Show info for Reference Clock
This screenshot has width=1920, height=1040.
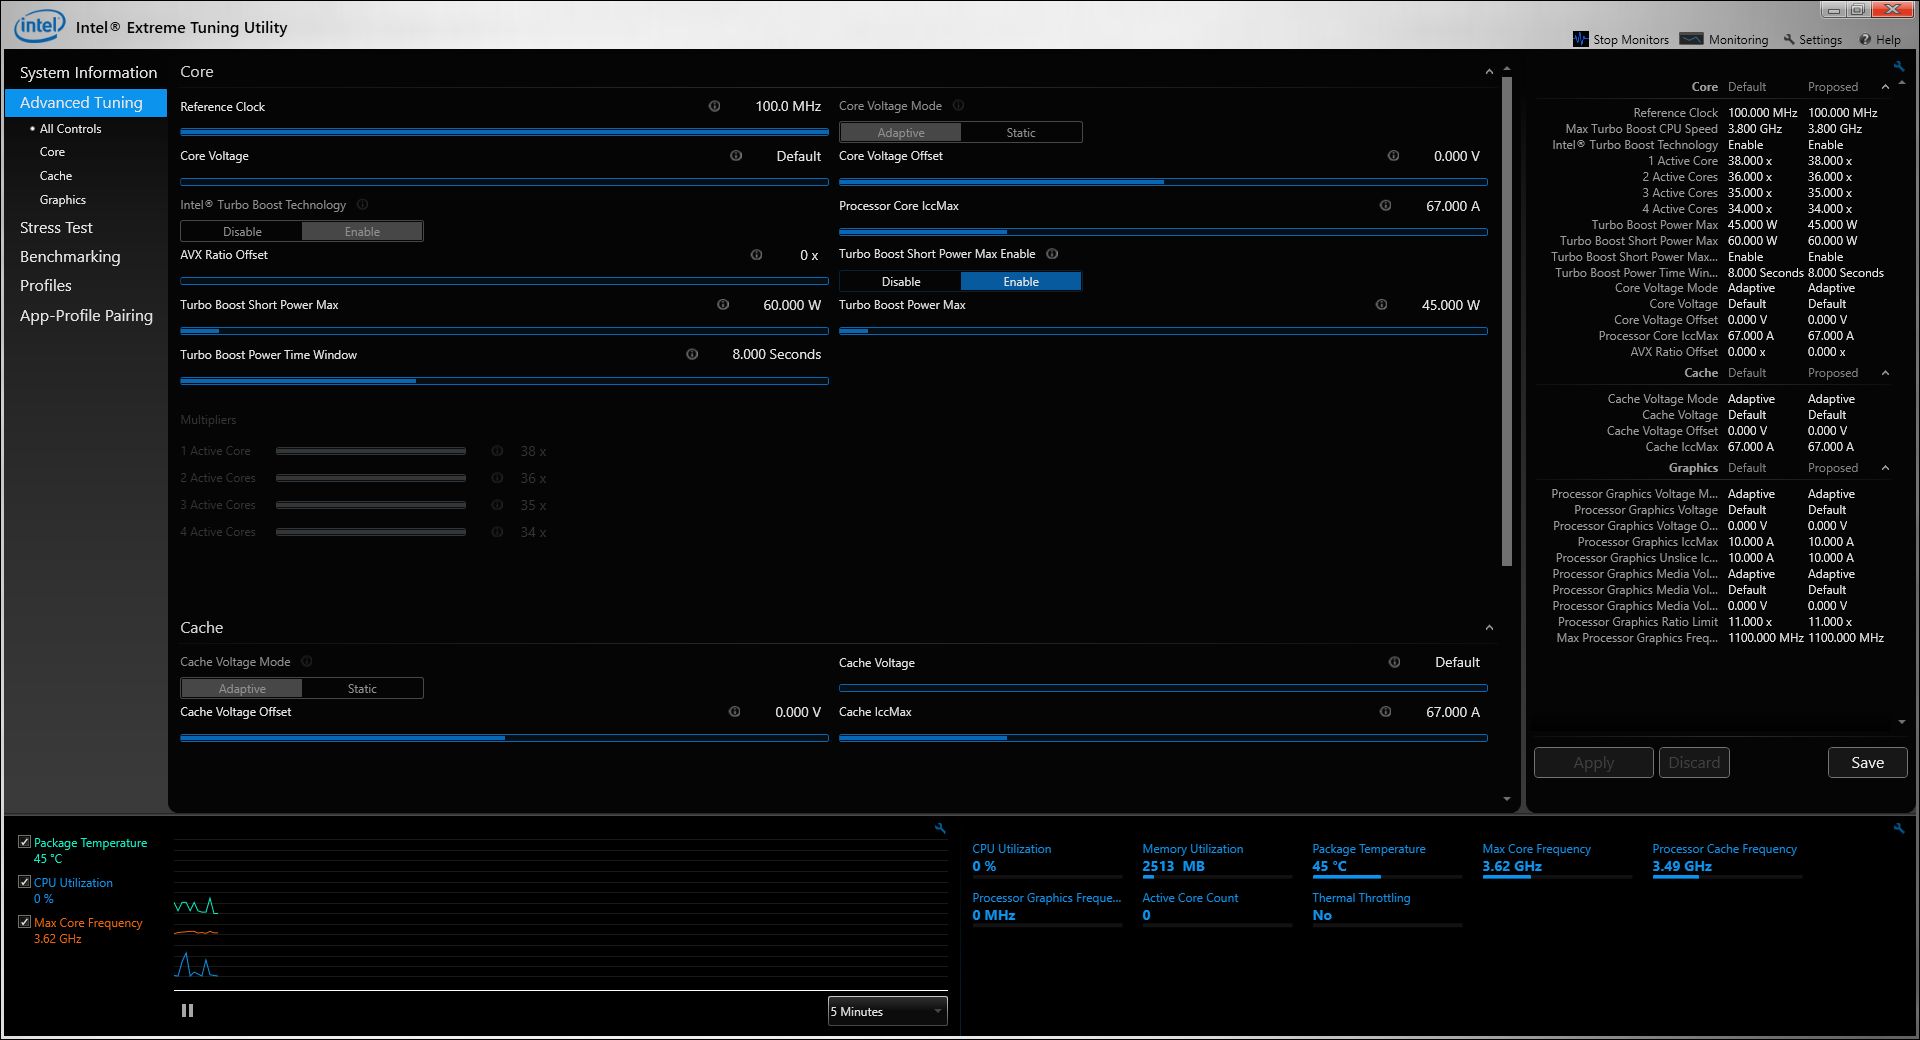coord(714,106)
